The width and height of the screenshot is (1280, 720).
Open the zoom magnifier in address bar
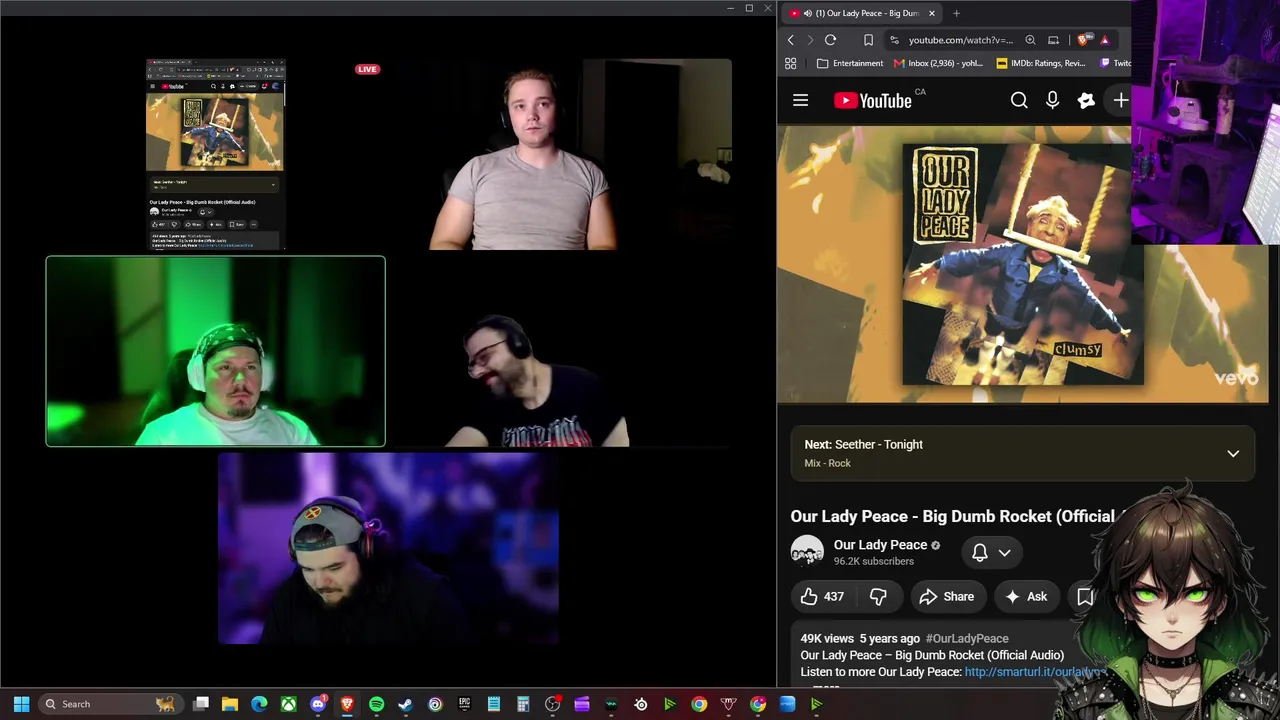click(x=1030, y=40)
